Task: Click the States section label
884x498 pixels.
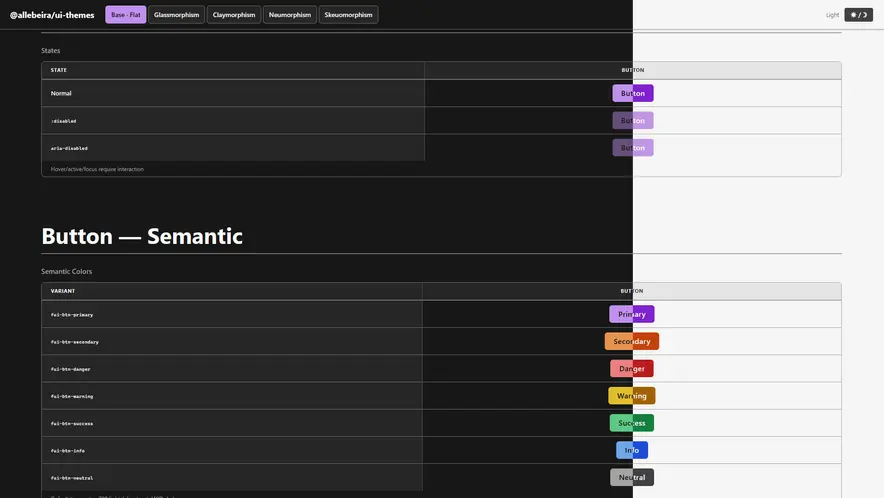Action: [x=50, y=50]
